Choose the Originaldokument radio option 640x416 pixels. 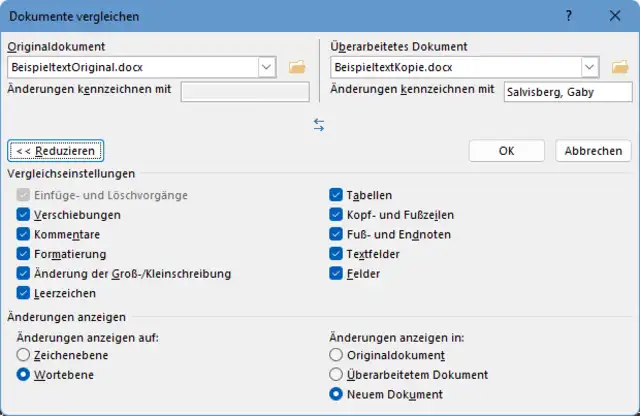(x=336, y=355)
